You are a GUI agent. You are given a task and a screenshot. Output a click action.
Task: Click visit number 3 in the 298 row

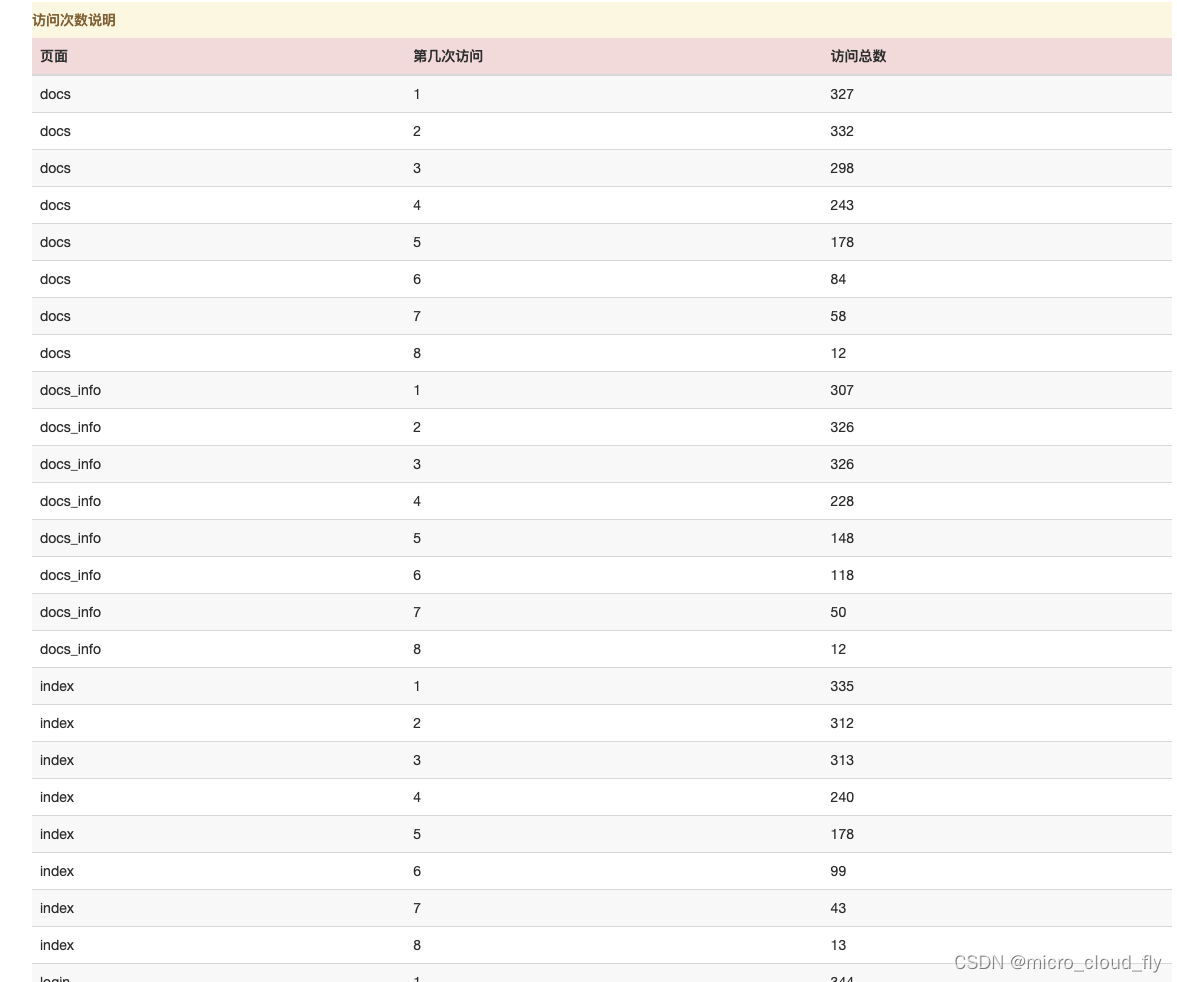pos(417,168)
